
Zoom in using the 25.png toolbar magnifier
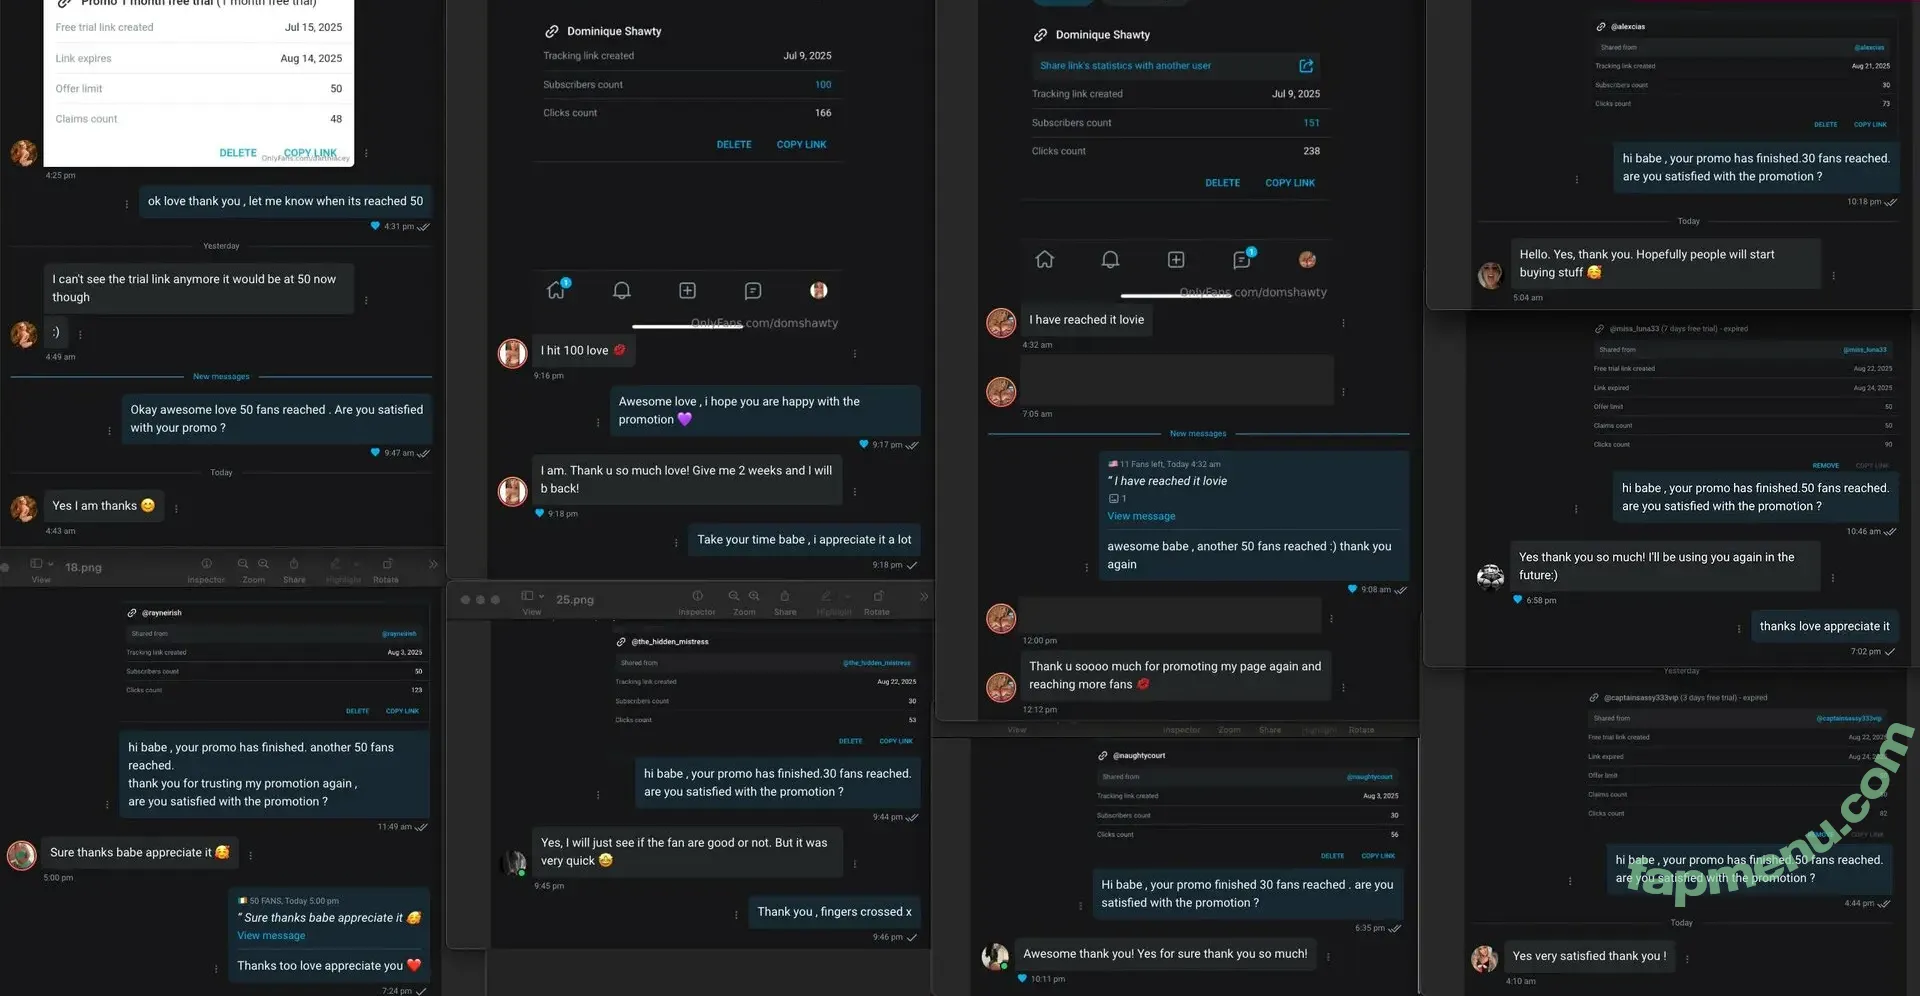tap(754, 596)
